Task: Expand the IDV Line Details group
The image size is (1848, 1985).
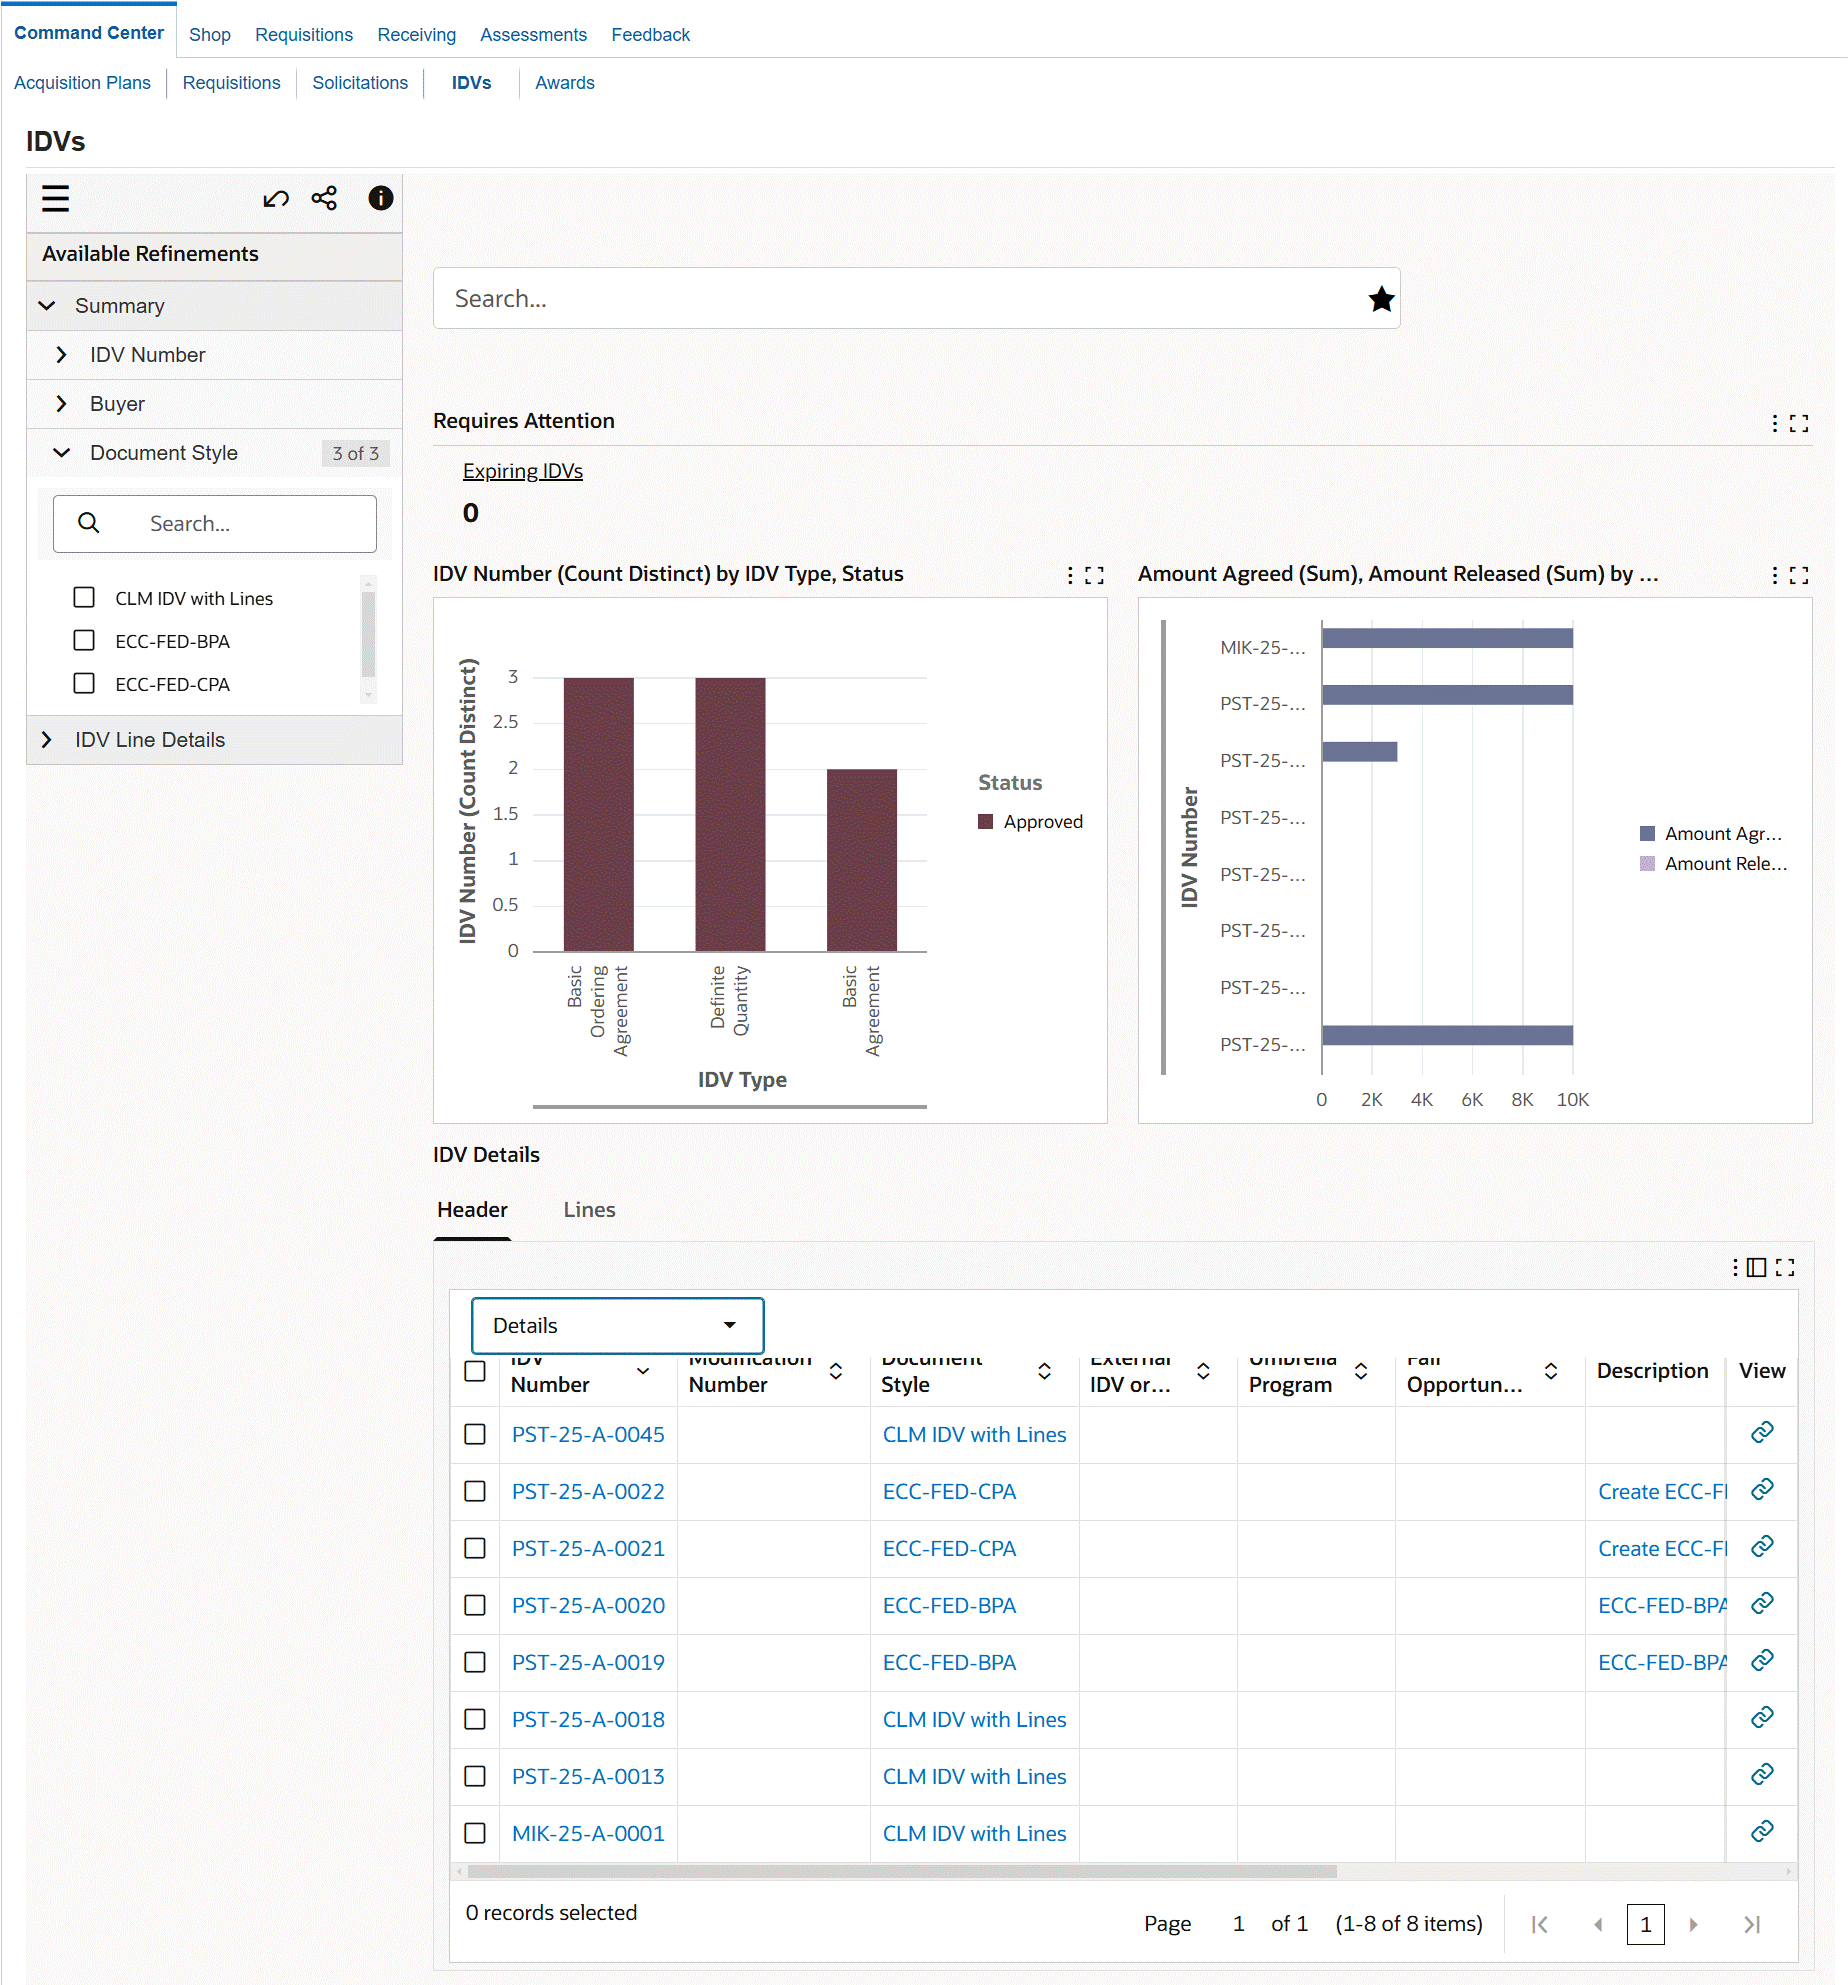Action: (x=47, y=740)
